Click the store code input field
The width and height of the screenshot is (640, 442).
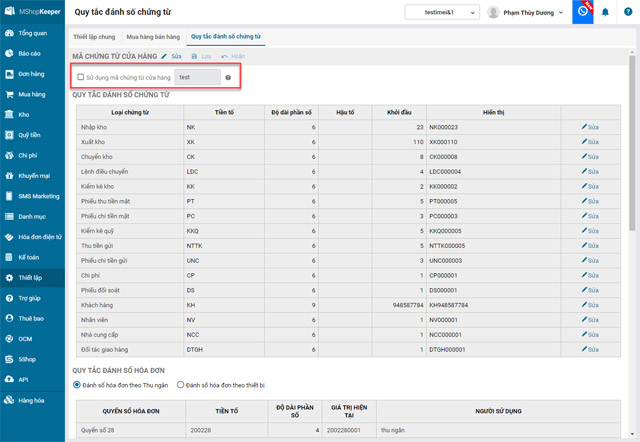click(196, 77)
